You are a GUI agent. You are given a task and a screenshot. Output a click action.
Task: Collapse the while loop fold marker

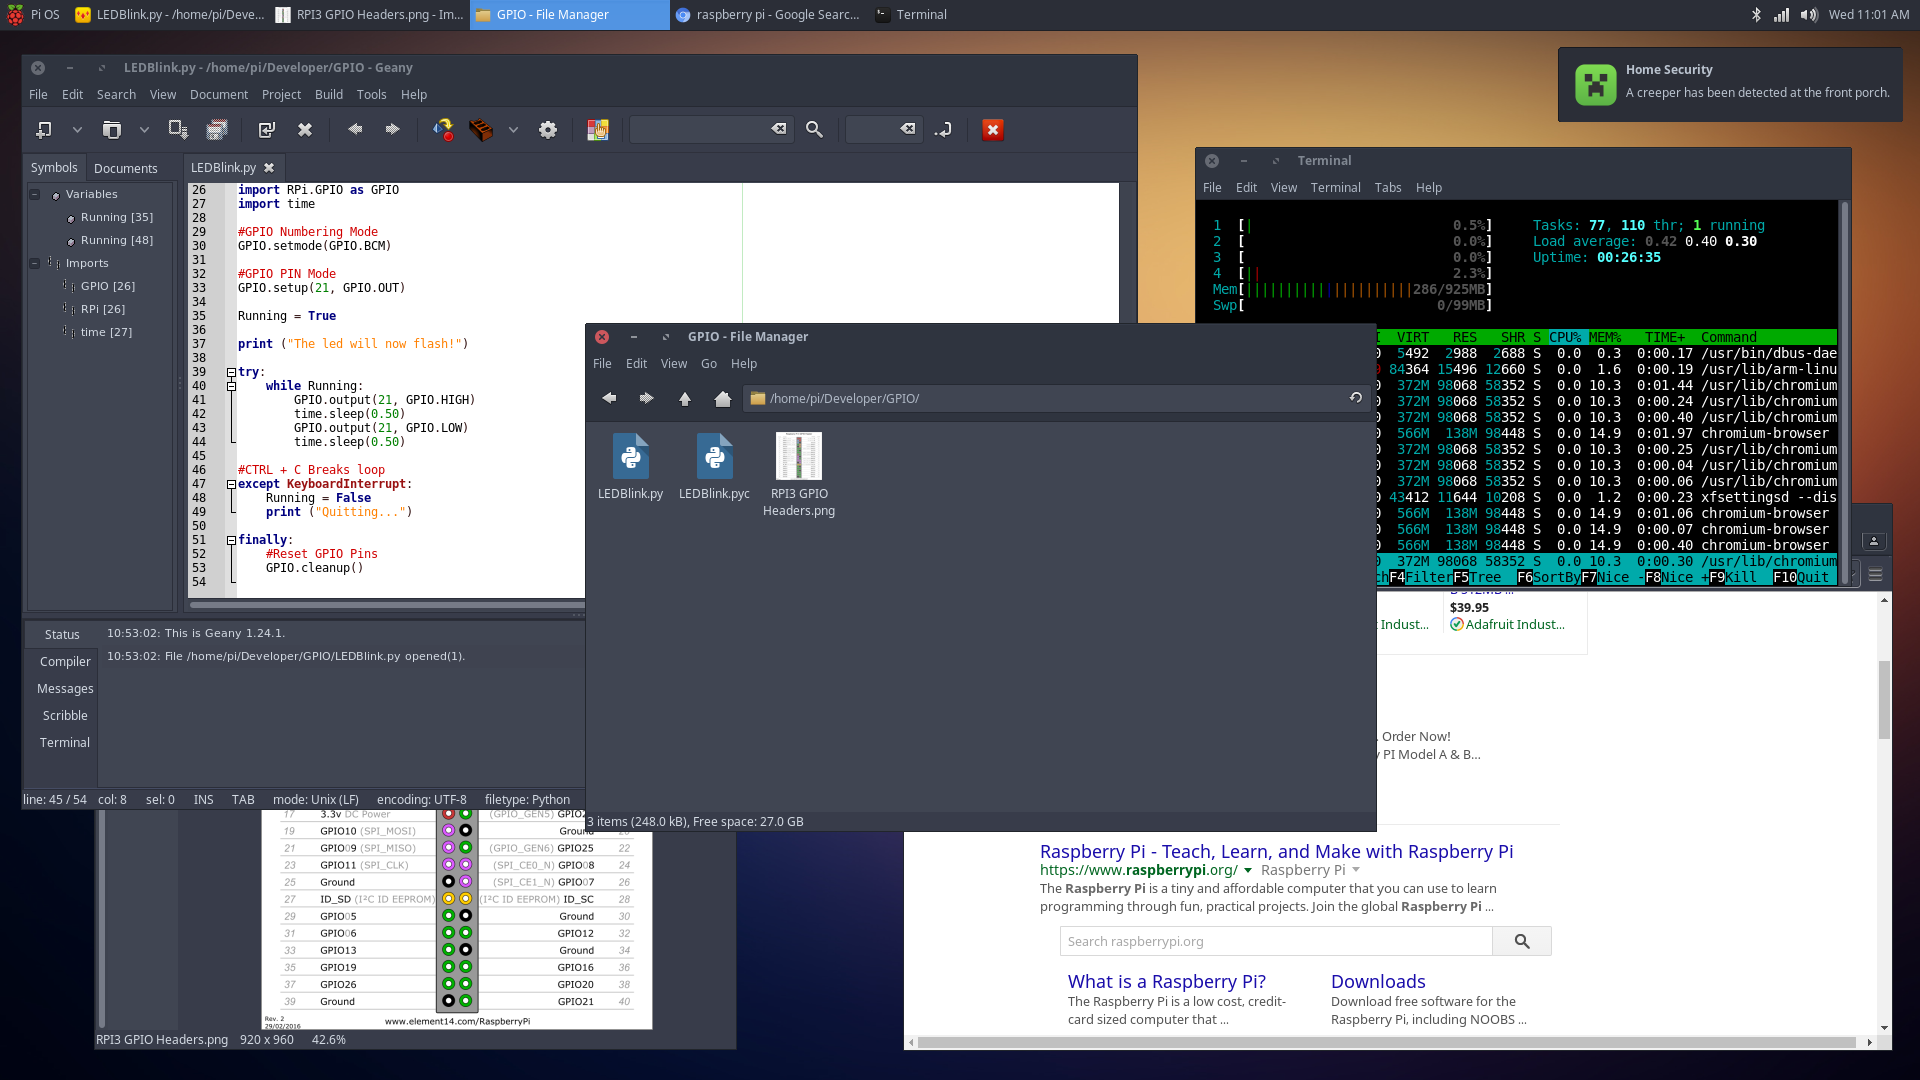[231, 386]
